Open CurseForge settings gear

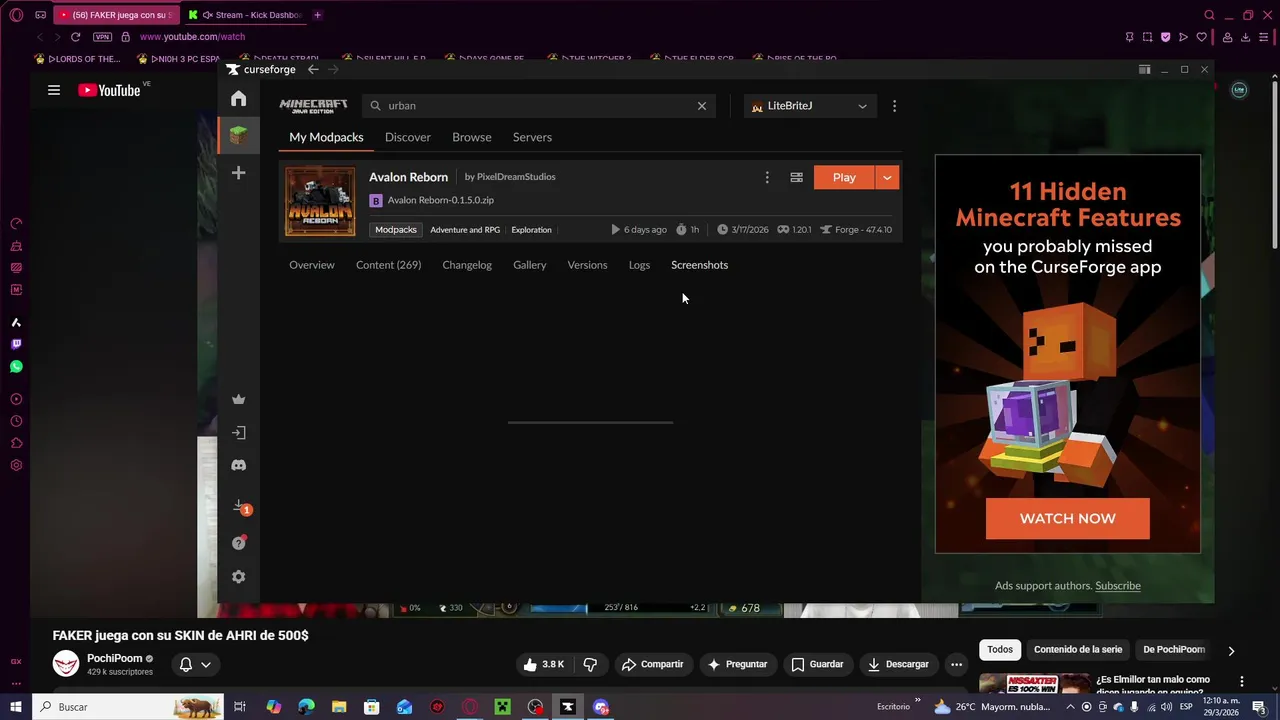coord(238,577)
